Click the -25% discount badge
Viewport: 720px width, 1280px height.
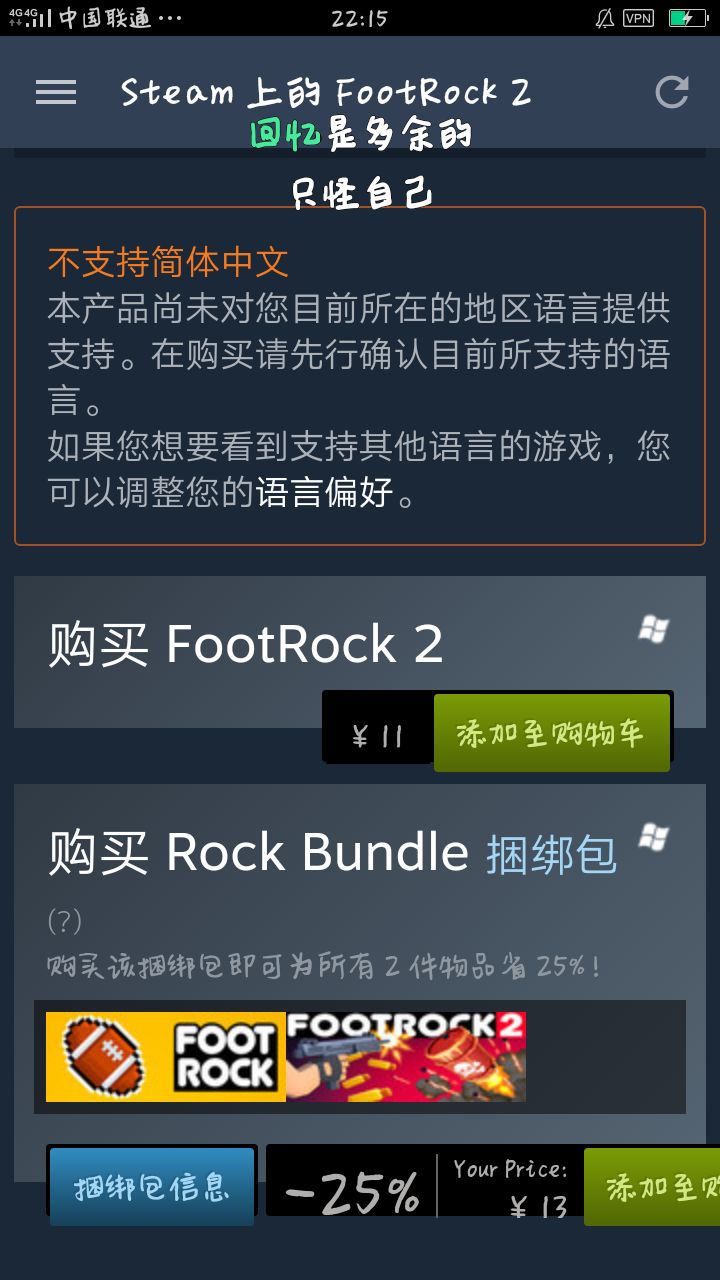(352, 1193)
